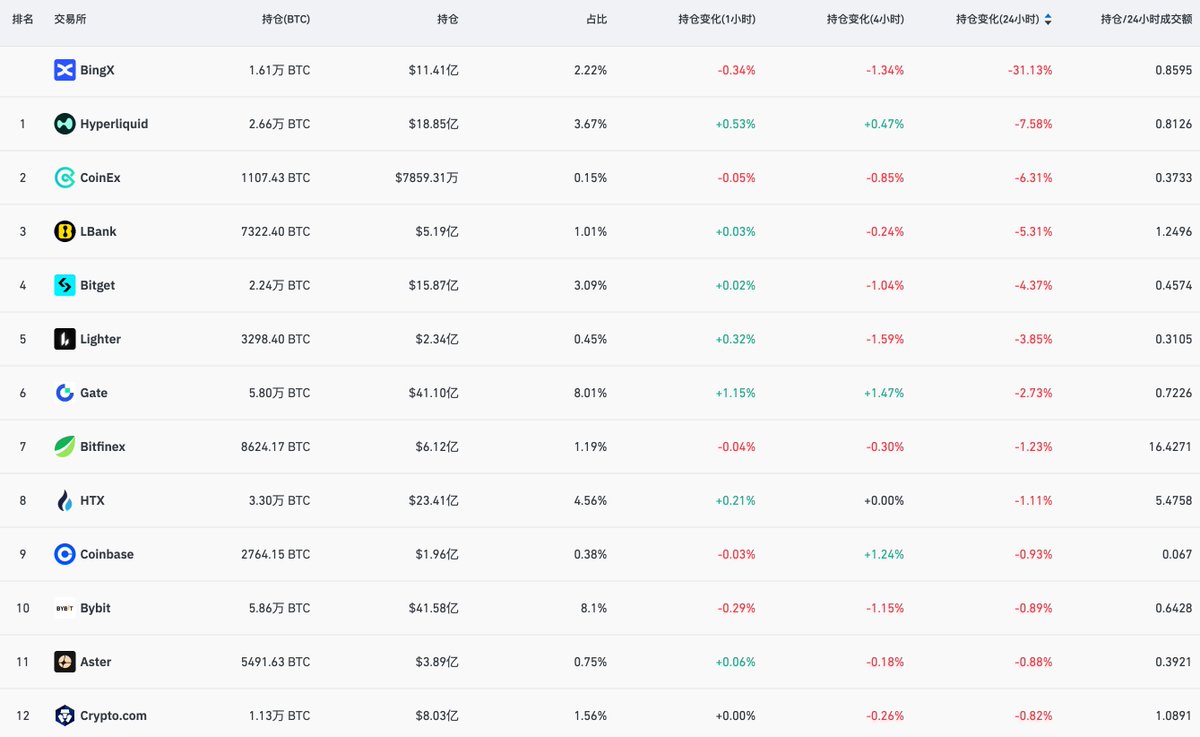Open the LBank exchange name link
The image size is (1200, 737).
point(98,231)
